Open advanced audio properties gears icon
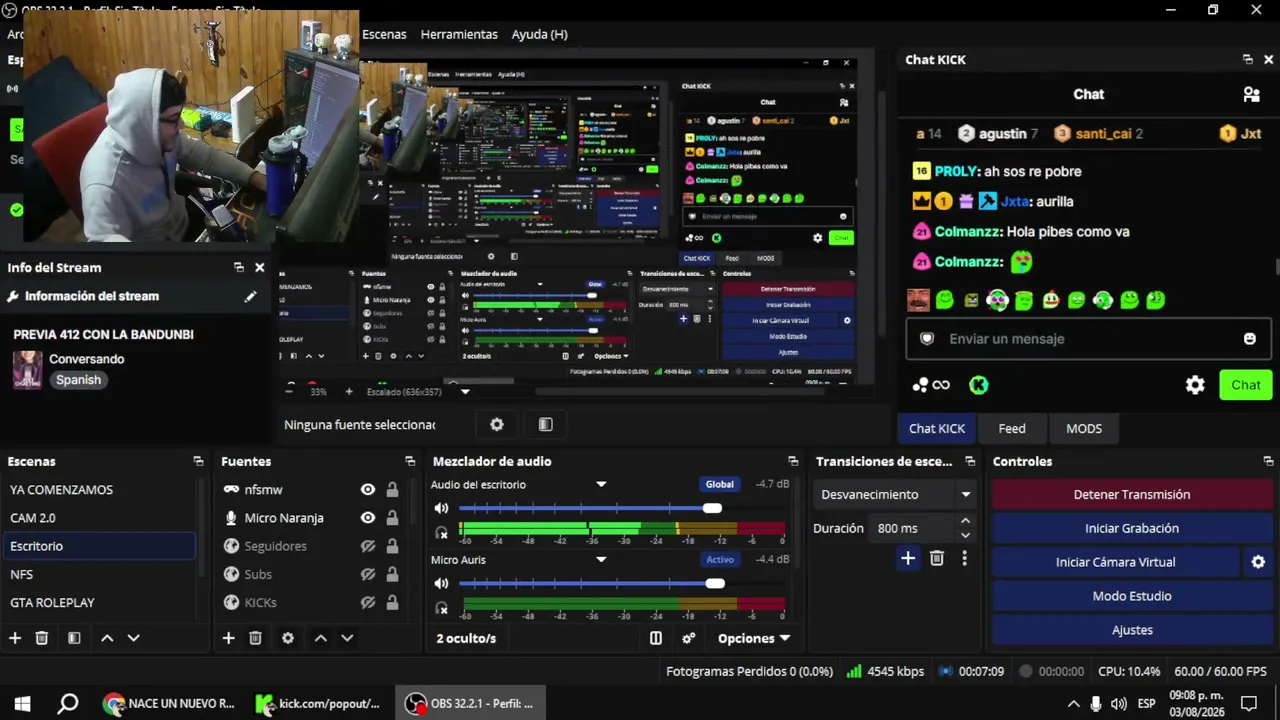The width and height of the screenshot is (1280, 720). pyautogui.click(x=689, y=638)
